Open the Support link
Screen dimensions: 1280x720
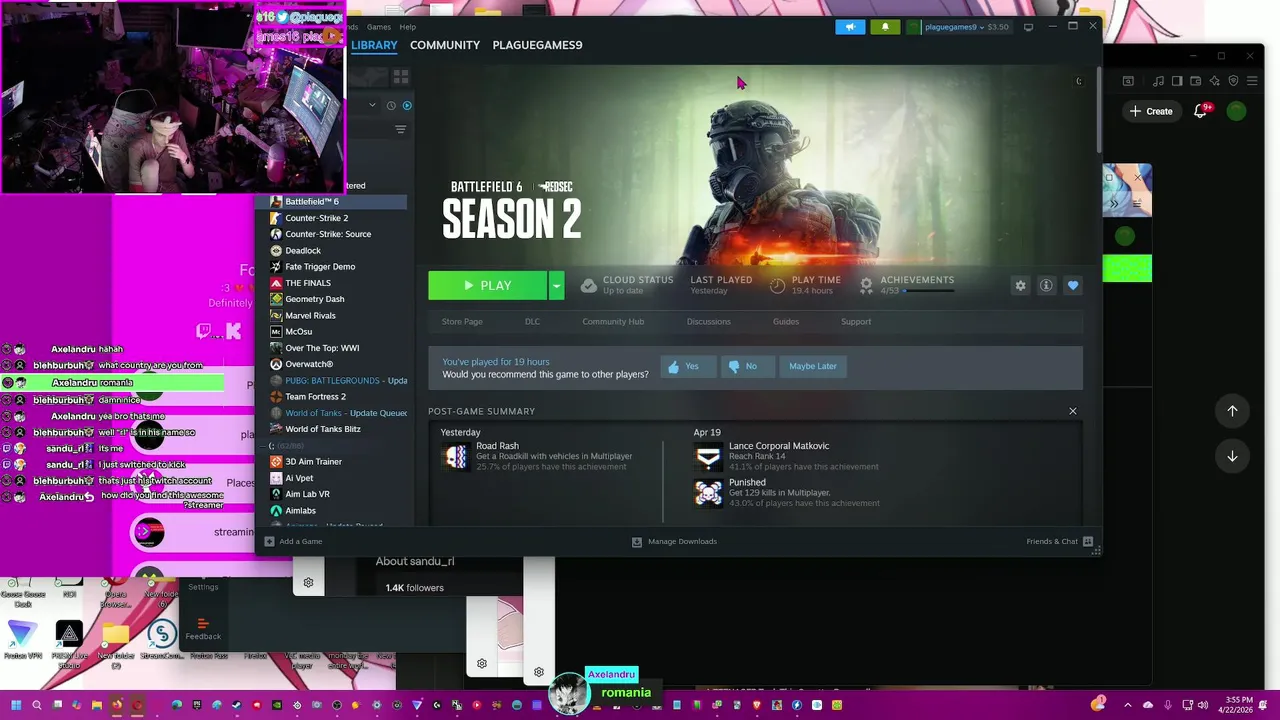click(x=856, y=322)
